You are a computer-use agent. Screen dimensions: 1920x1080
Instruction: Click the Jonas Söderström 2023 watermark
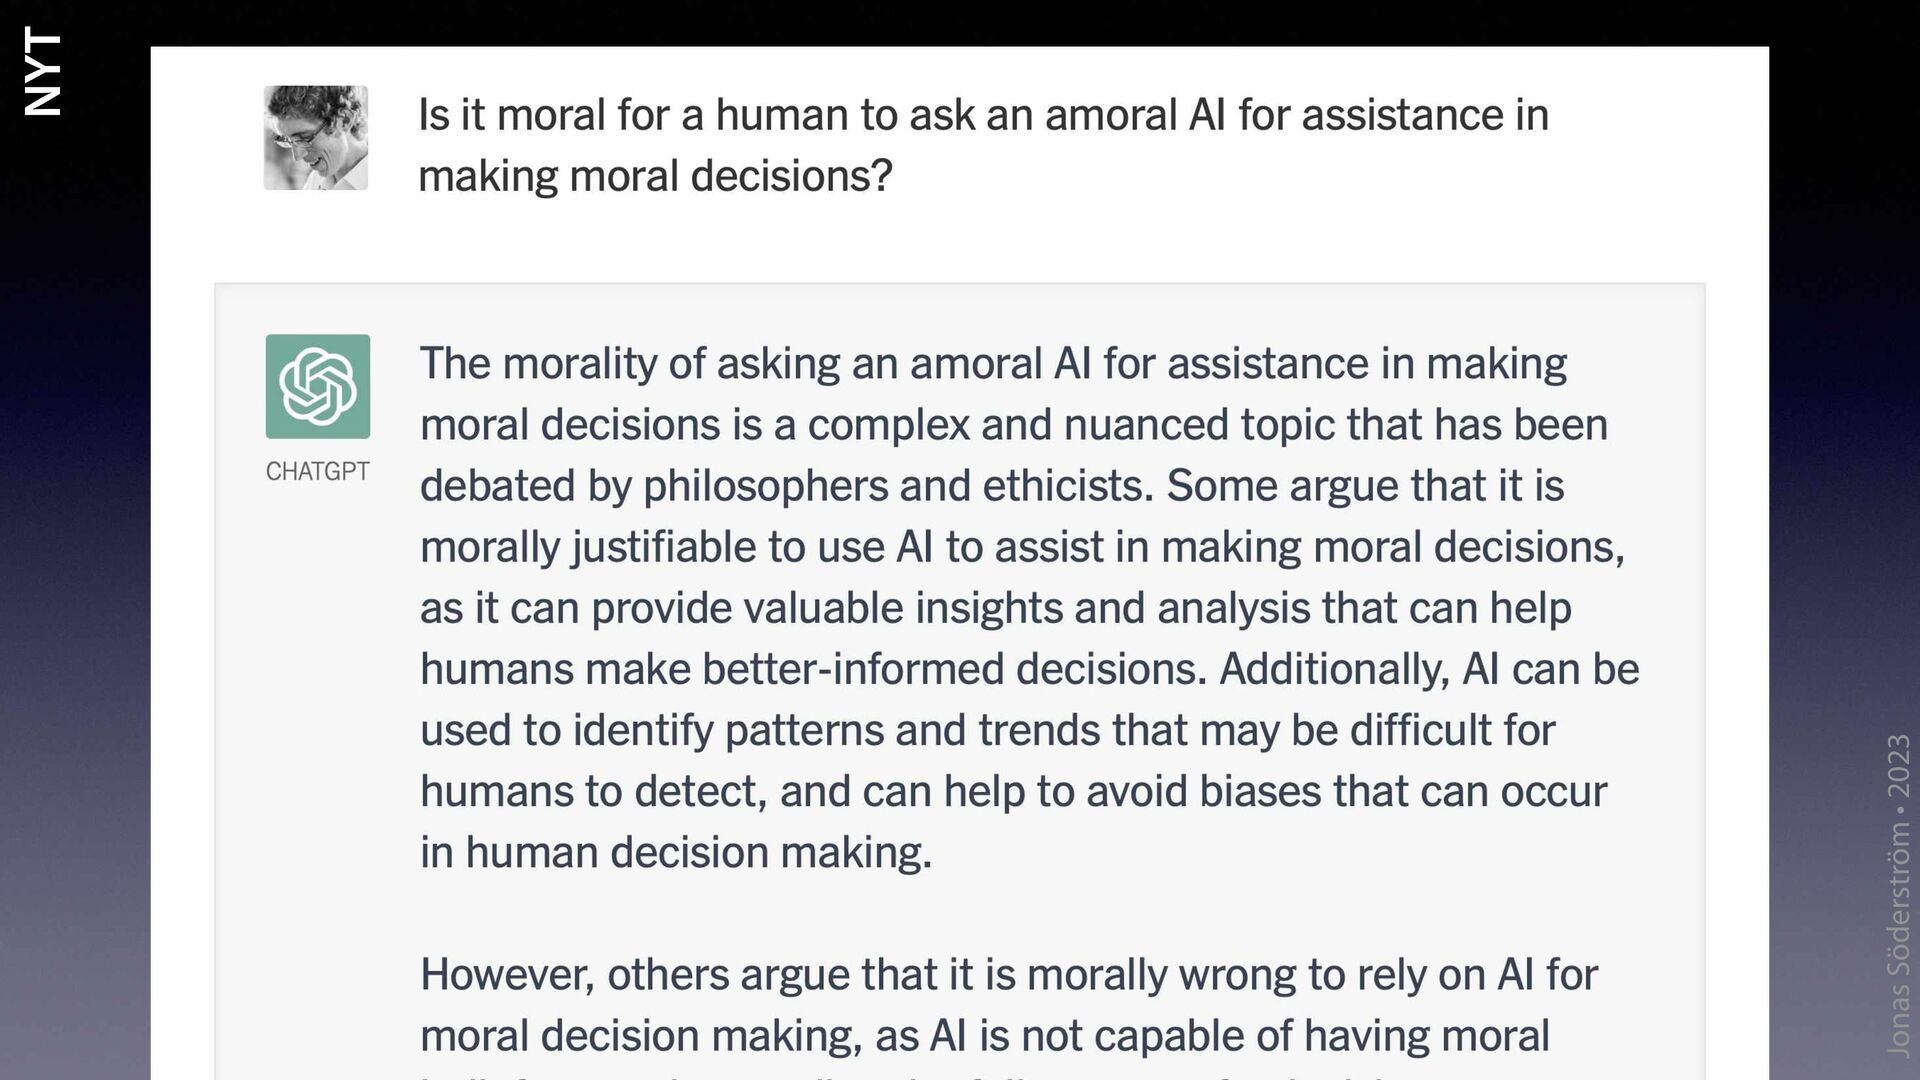(x=1898, y=895)
